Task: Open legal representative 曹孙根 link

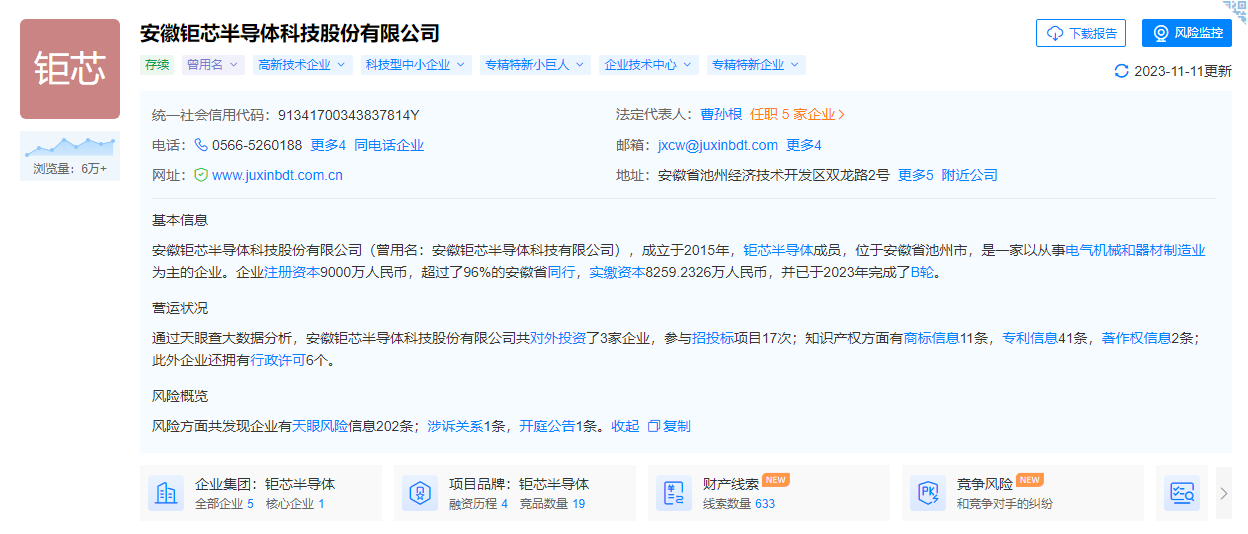Action: pyautogui.click(x=721, y=115)
